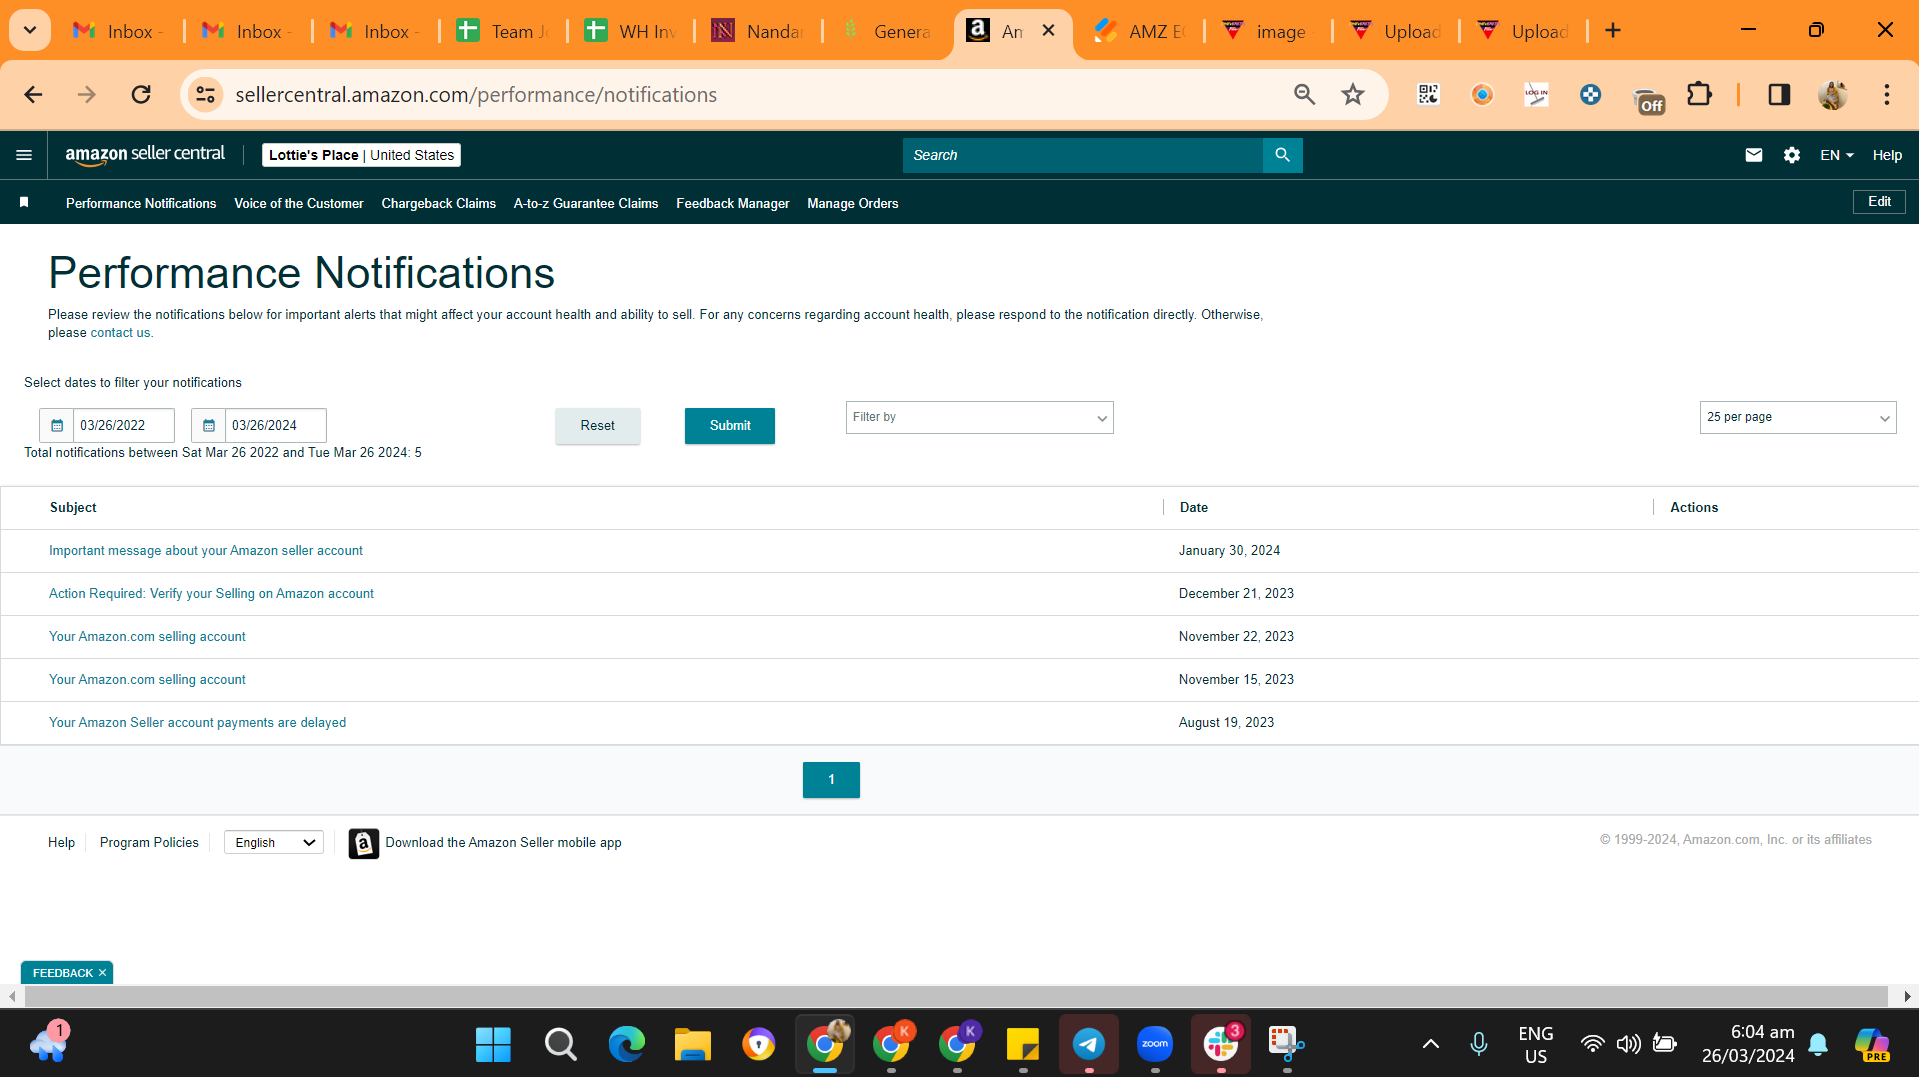
Task: Open the Help link in the header
Action: click(1887, 155)
